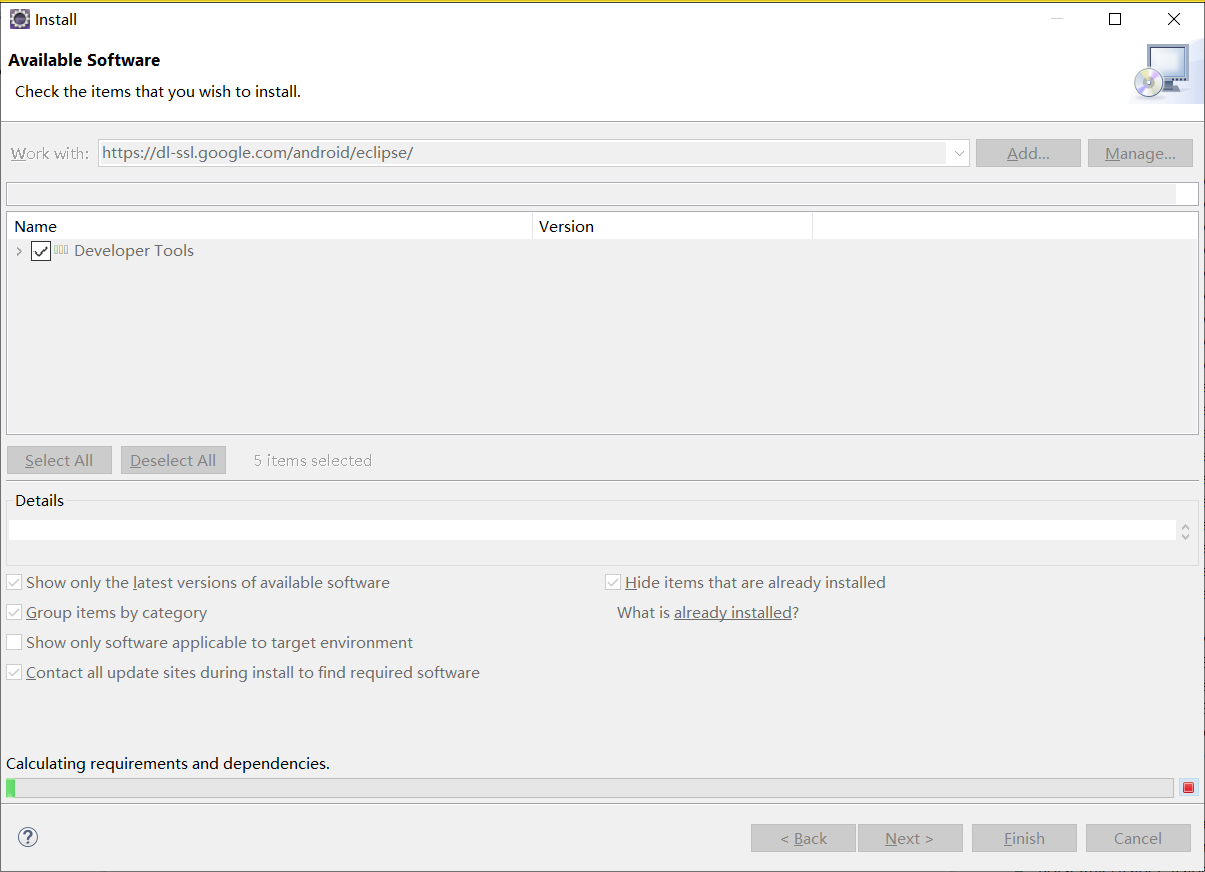This screenshot has width=1205, height=872.
Task: Click the Details text area
Action: (592, 530)
